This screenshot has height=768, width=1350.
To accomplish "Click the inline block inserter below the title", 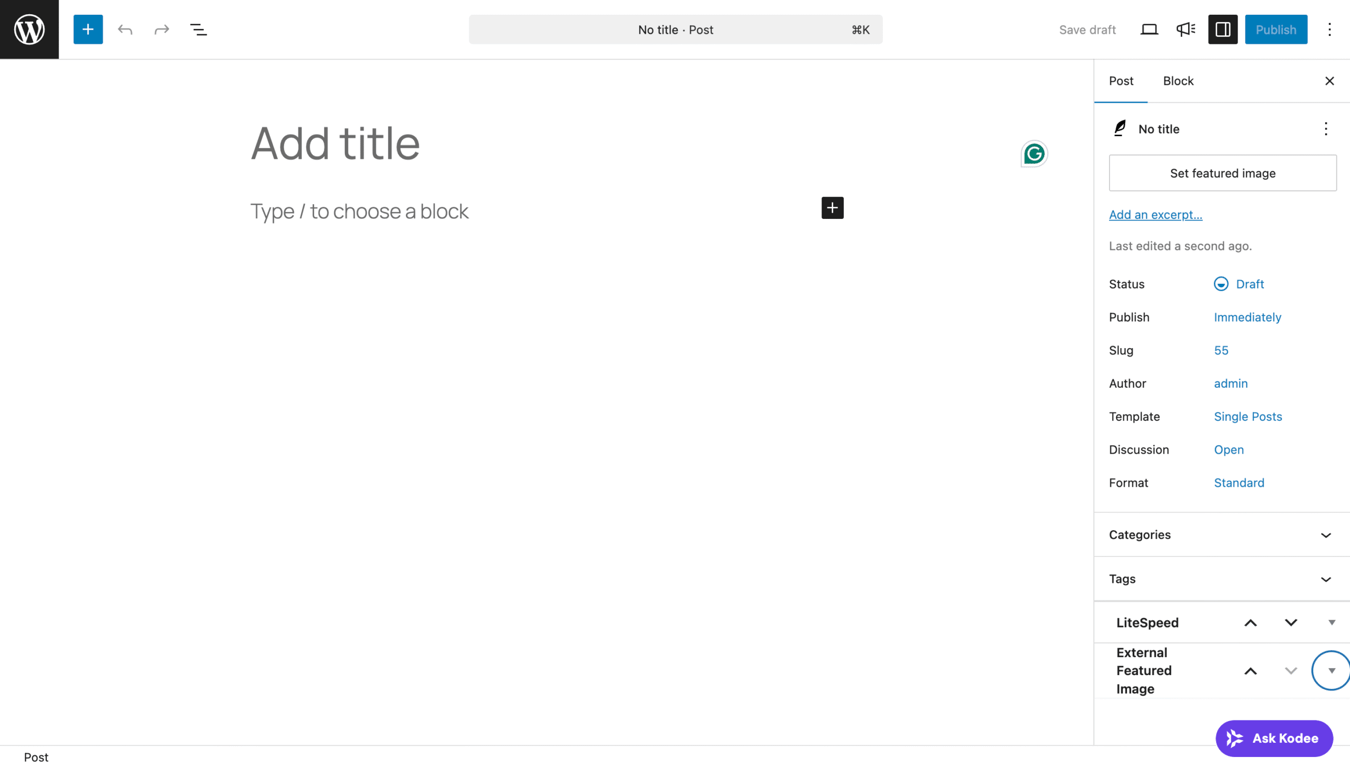I will pyautogui.click(x=832, y=207).
